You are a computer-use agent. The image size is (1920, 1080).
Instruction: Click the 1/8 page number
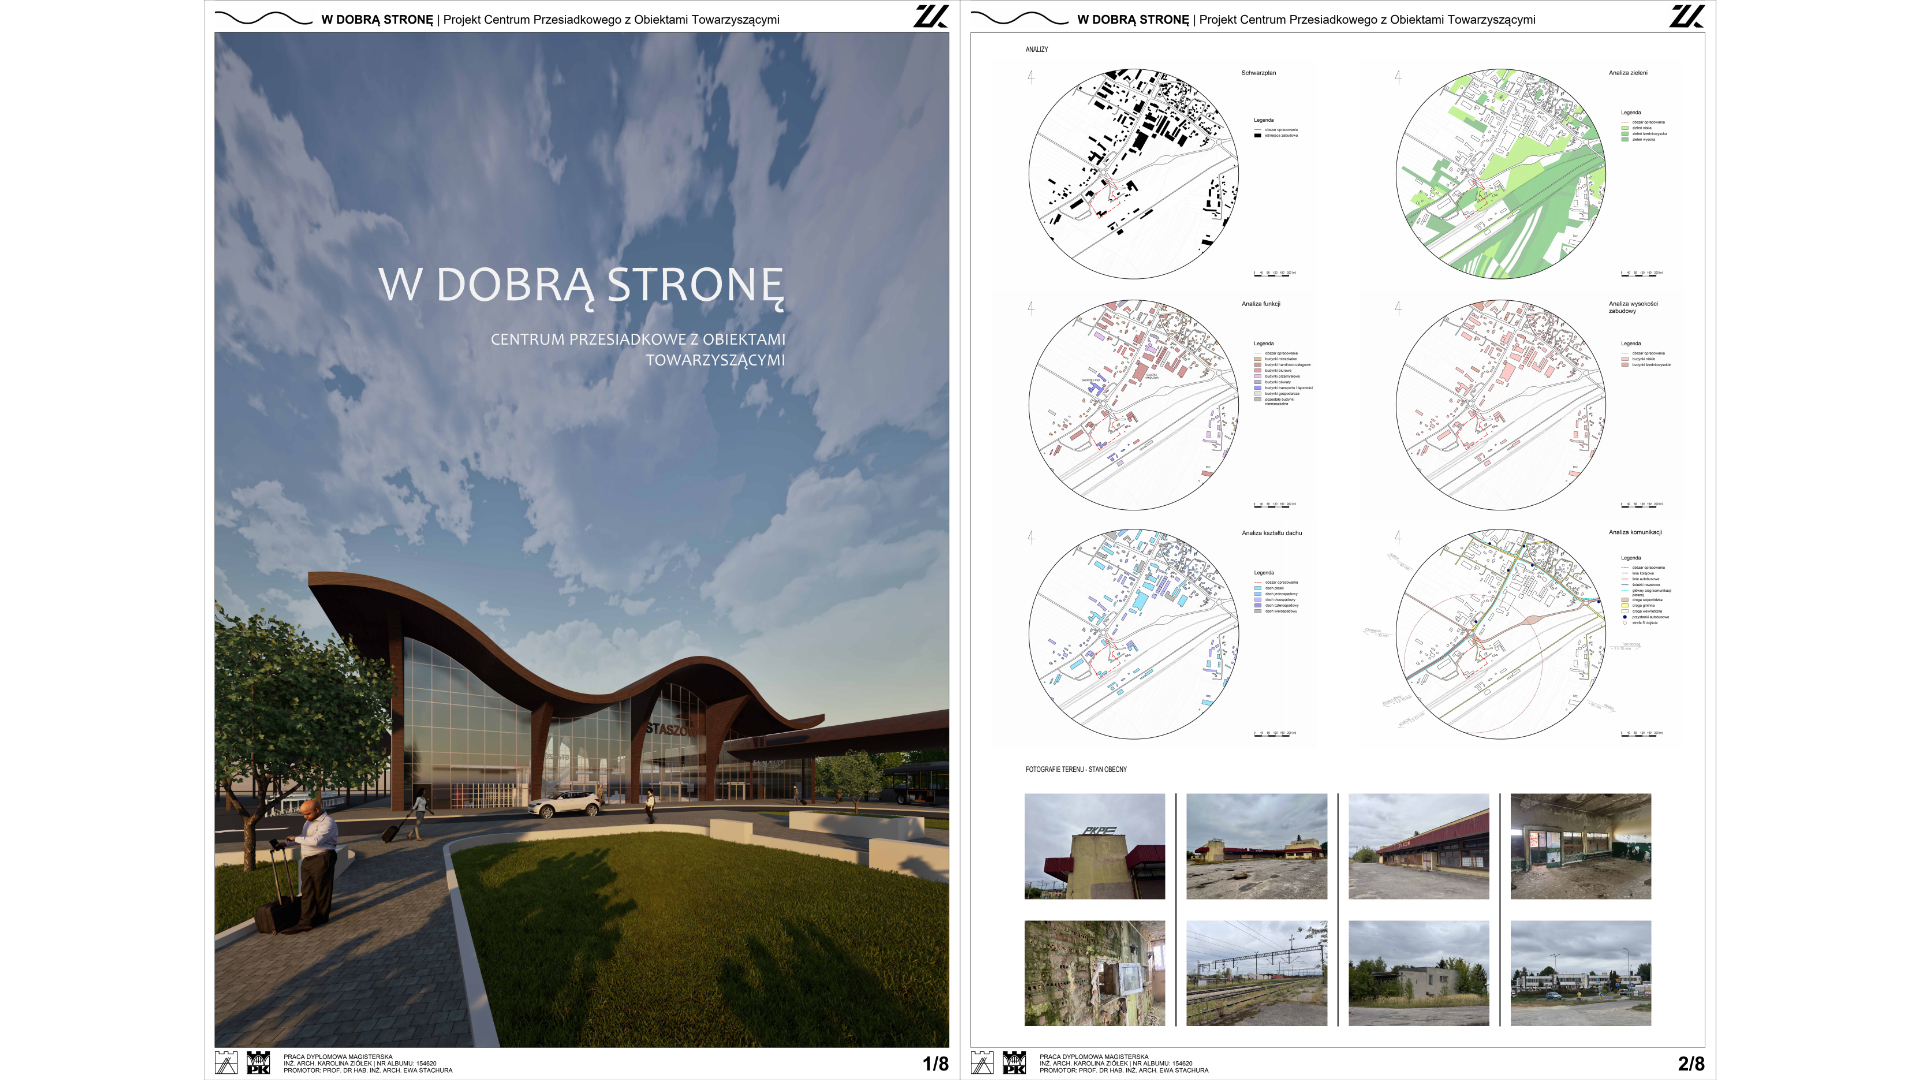click(x=935, y=1064)
